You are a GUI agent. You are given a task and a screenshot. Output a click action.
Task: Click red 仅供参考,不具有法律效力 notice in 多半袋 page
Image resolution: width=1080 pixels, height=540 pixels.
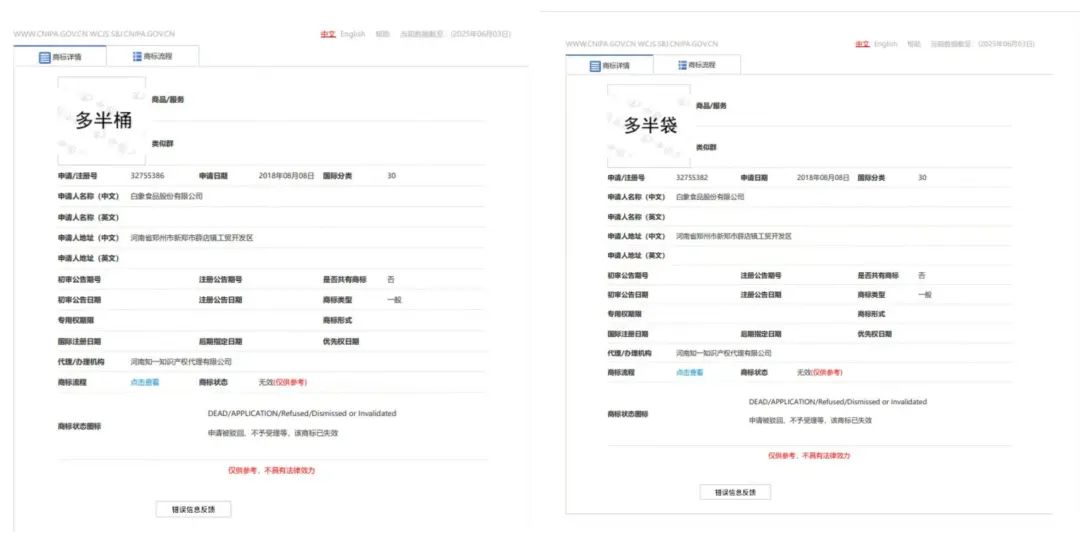point(809,456)
